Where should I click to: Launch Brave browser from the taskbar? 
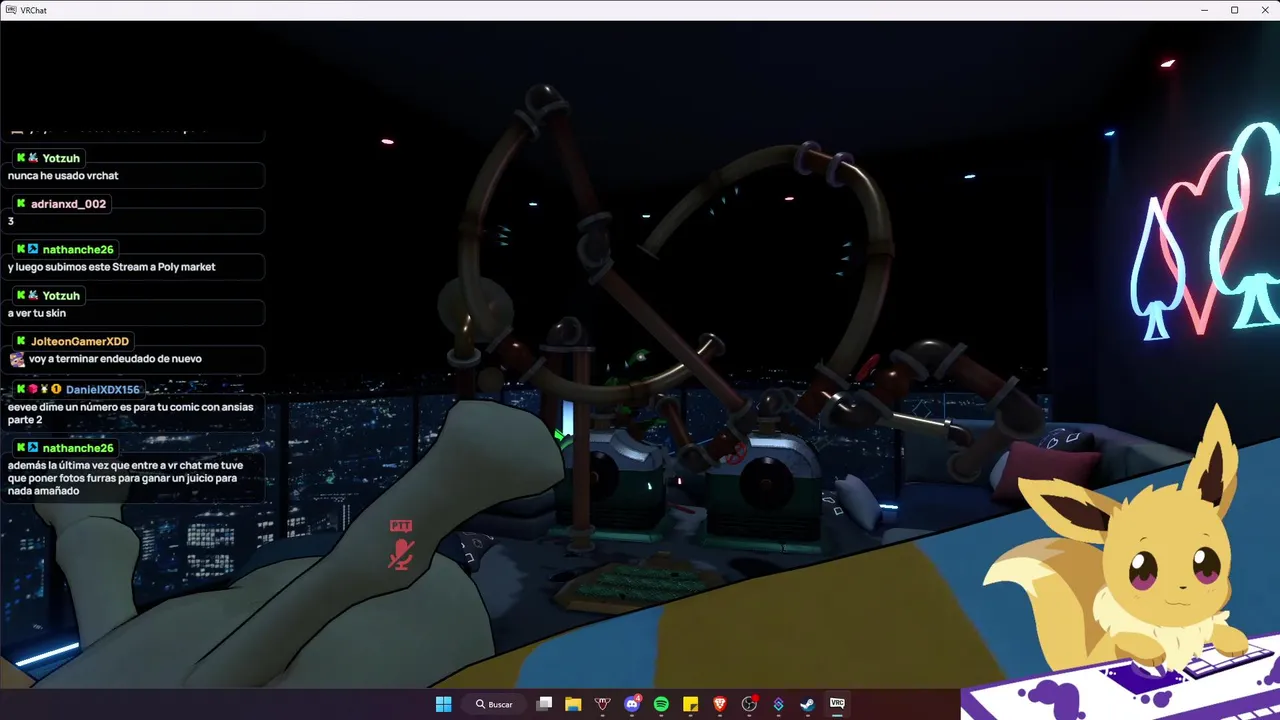coord(720,704)
